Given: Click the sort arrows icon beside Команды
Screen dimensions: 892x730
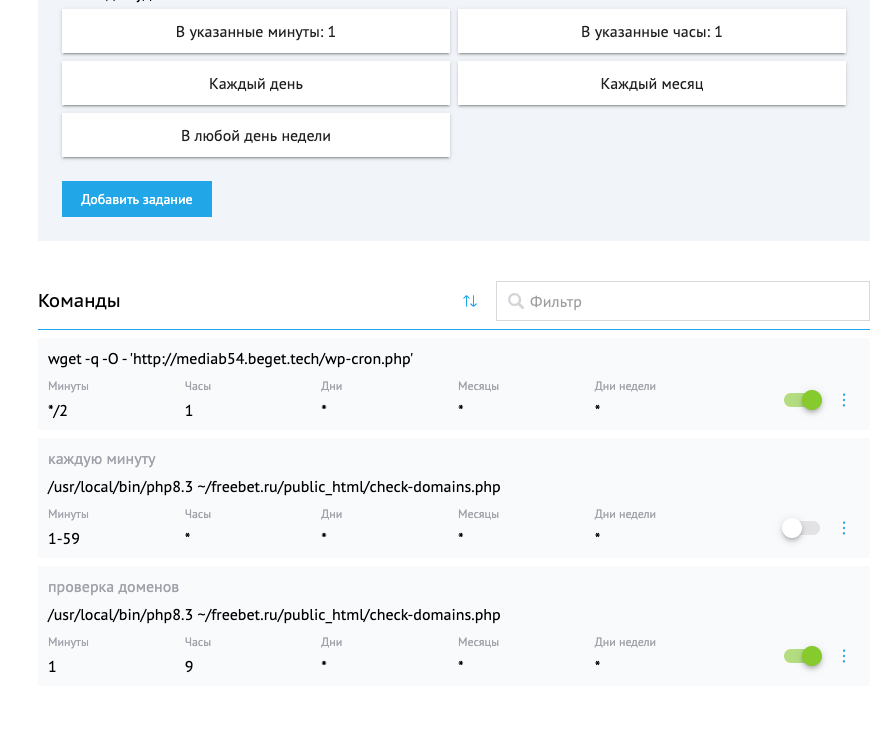Looking at the screenshot, I should 470,301.
